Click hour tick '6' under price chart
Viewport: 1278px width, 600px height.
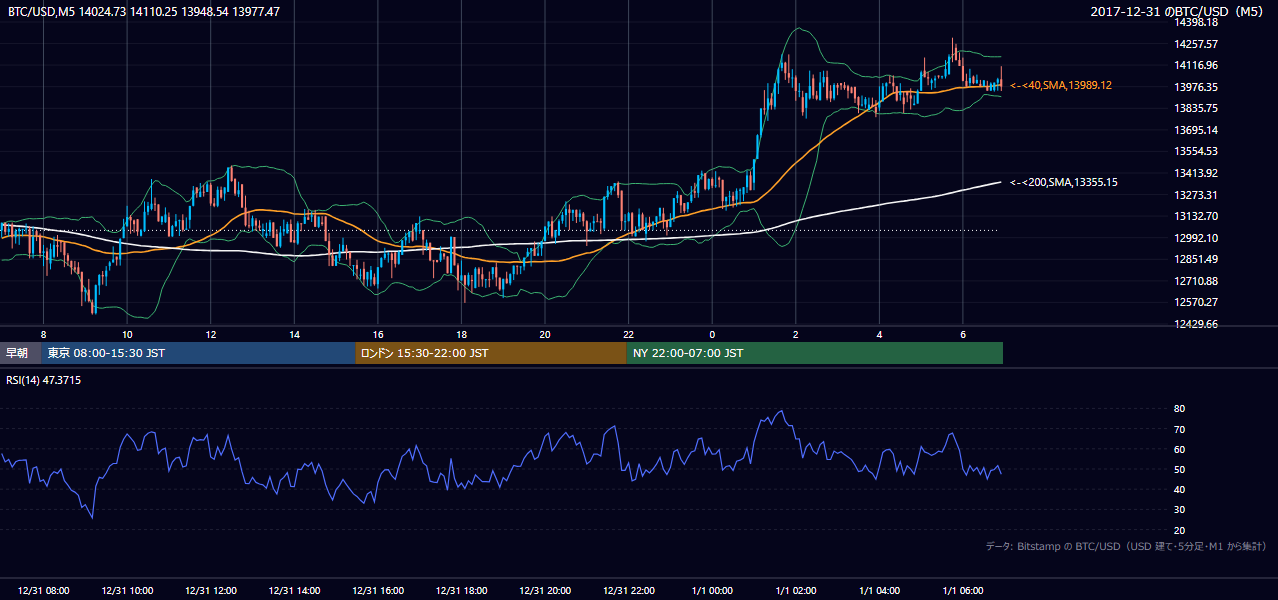[x=963, y=334]
